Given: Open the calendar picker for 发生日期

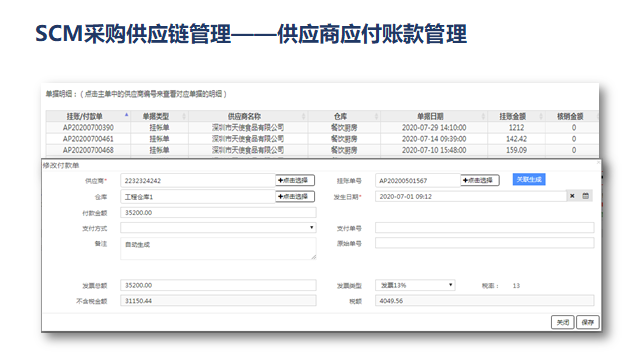Looking at the screenshot, I should coord(585,196).
